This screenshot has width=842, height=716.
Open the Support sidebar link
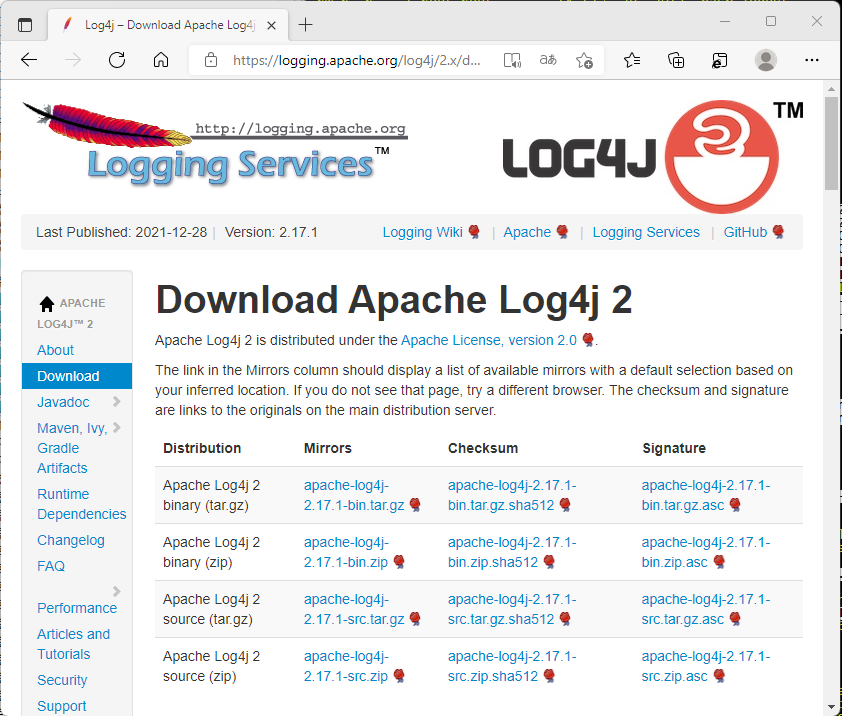[x=62, y=706]
